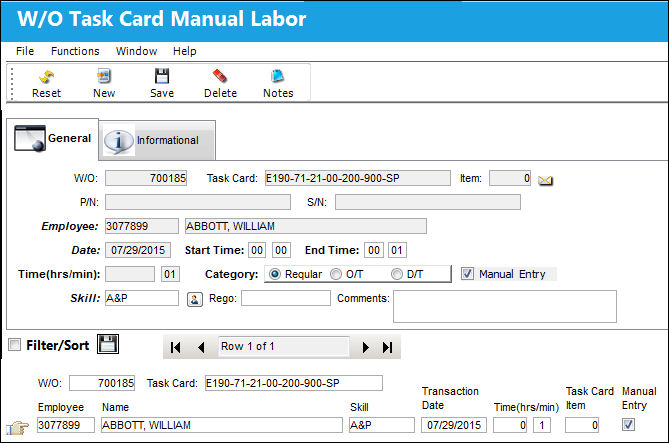Click the Skill cell A&P in the grid
Image resolution: width=669 pixels, height=443 pixels.
pos(382,425)
